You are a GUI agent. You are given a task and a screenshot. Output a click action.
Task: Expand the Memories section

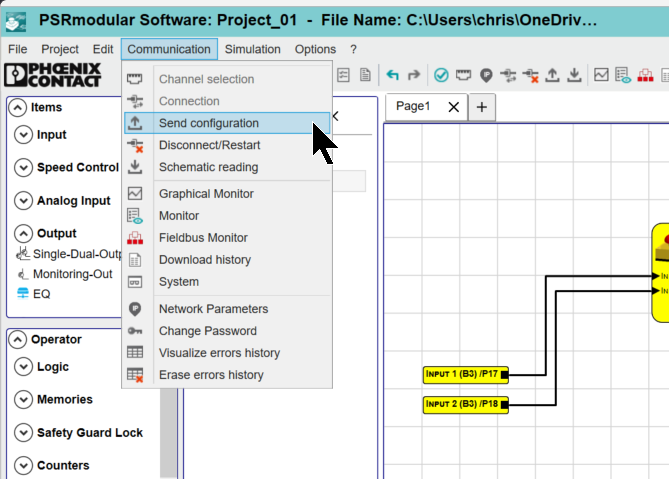click(23, 400)
